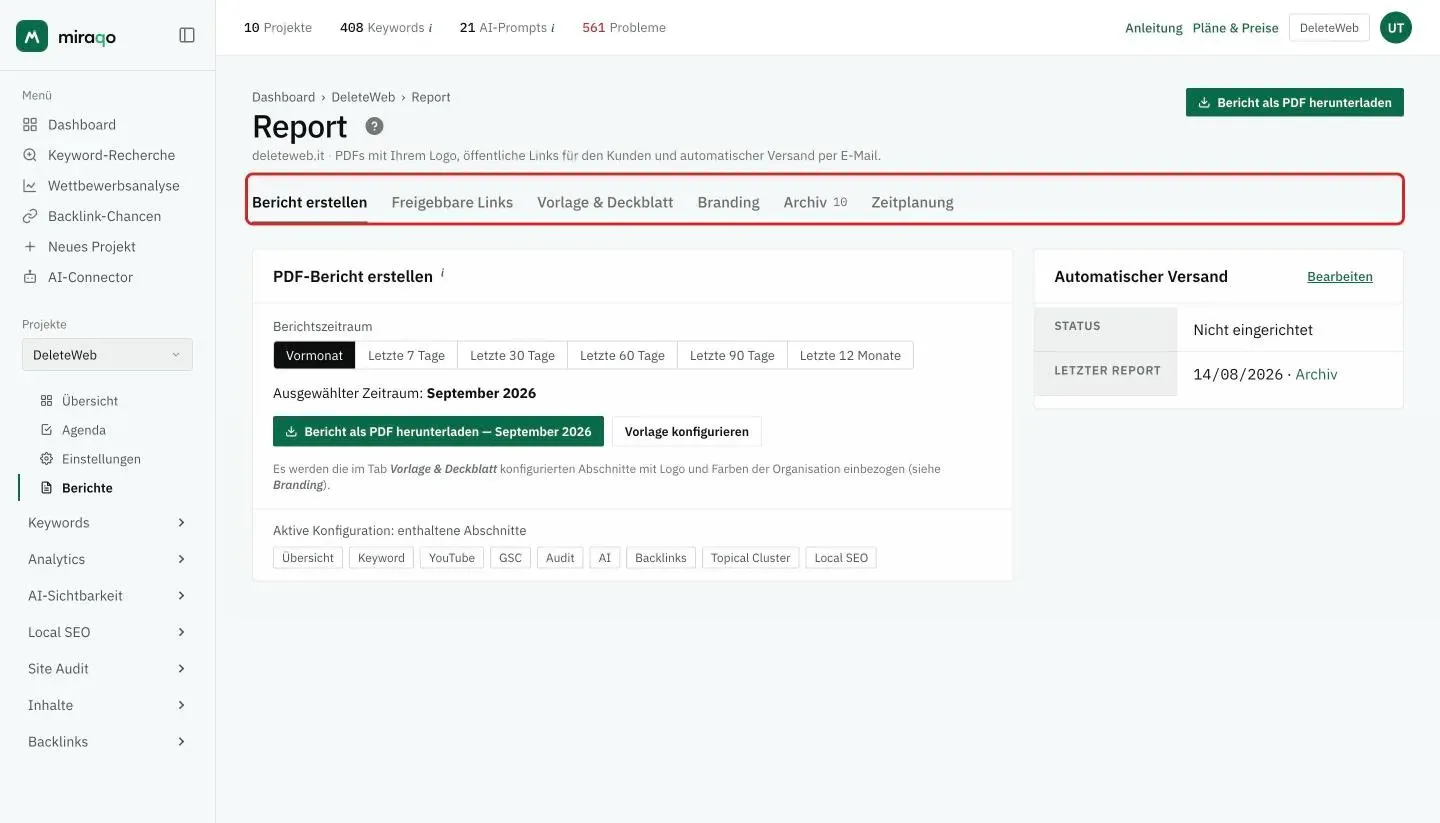Click the DeleteWeb organization button in header
Viewport: 1440px width, 823px height.
coord(1329,28)
